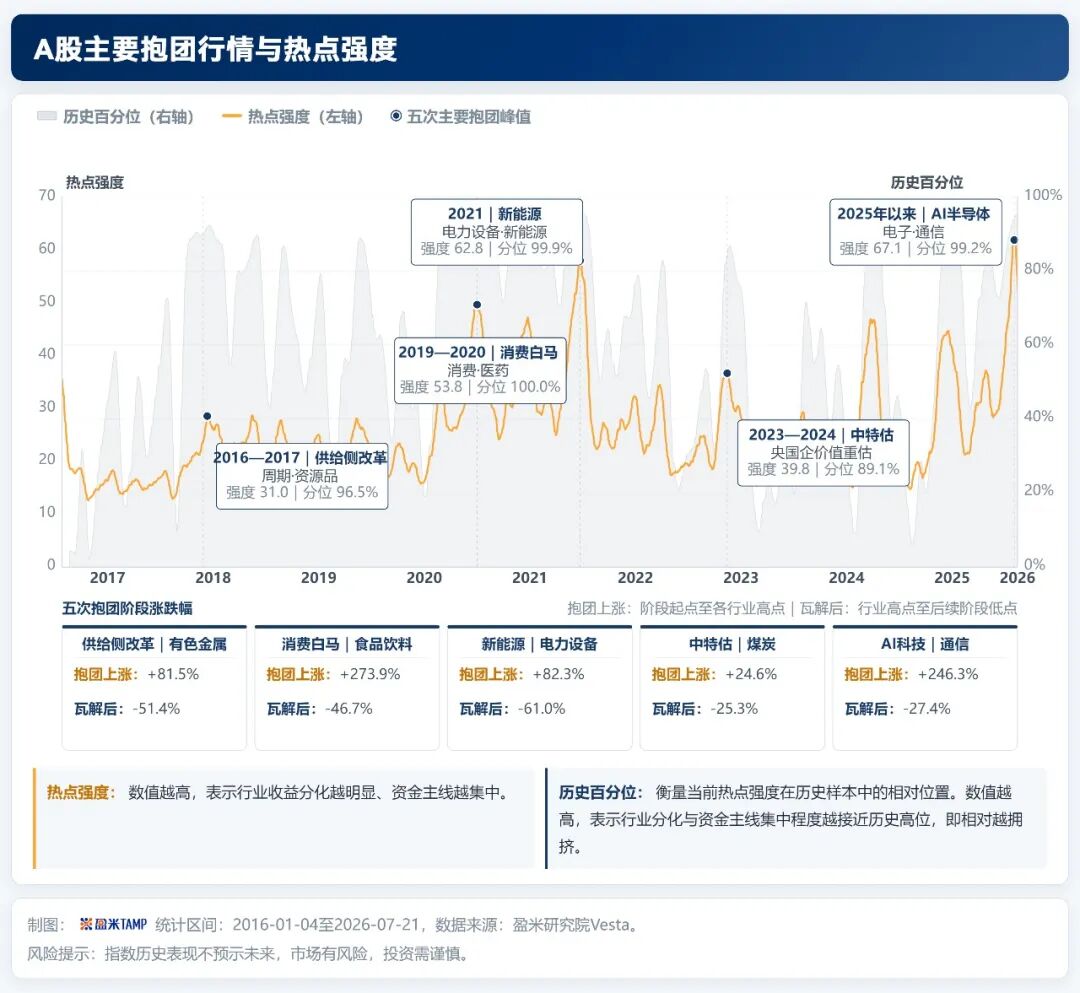Click the 历史百分位 right axis title
The width and height of the screenshot is (1080, 993).
(x=927, y=182)
